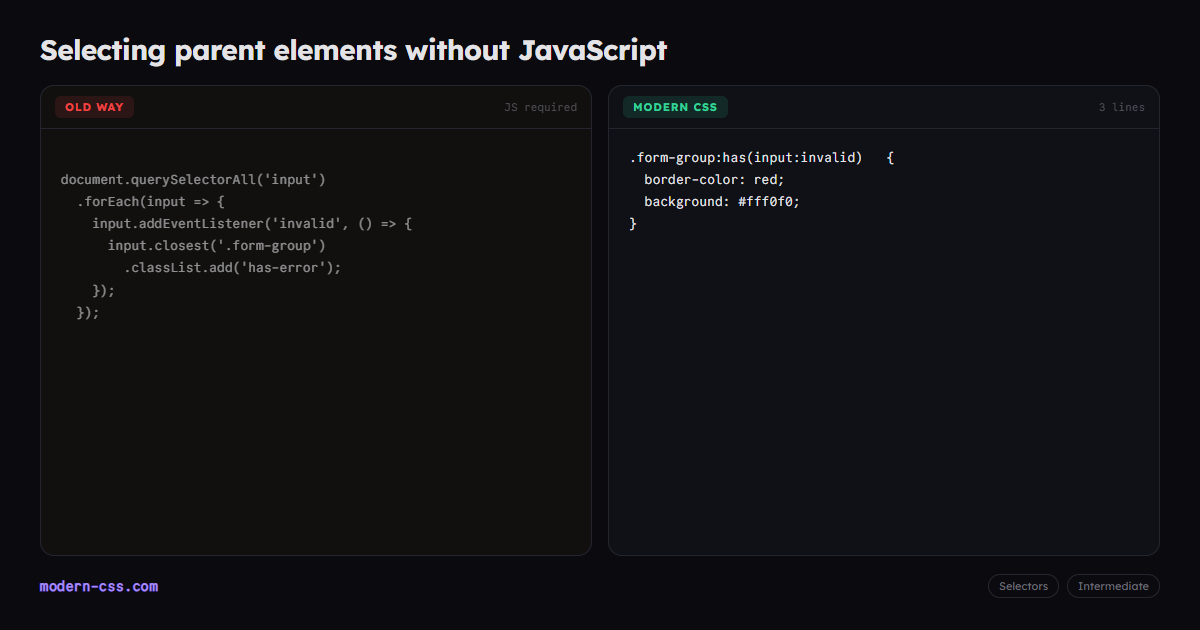Click the MODERN CSS badge

[x=675, y=107]
